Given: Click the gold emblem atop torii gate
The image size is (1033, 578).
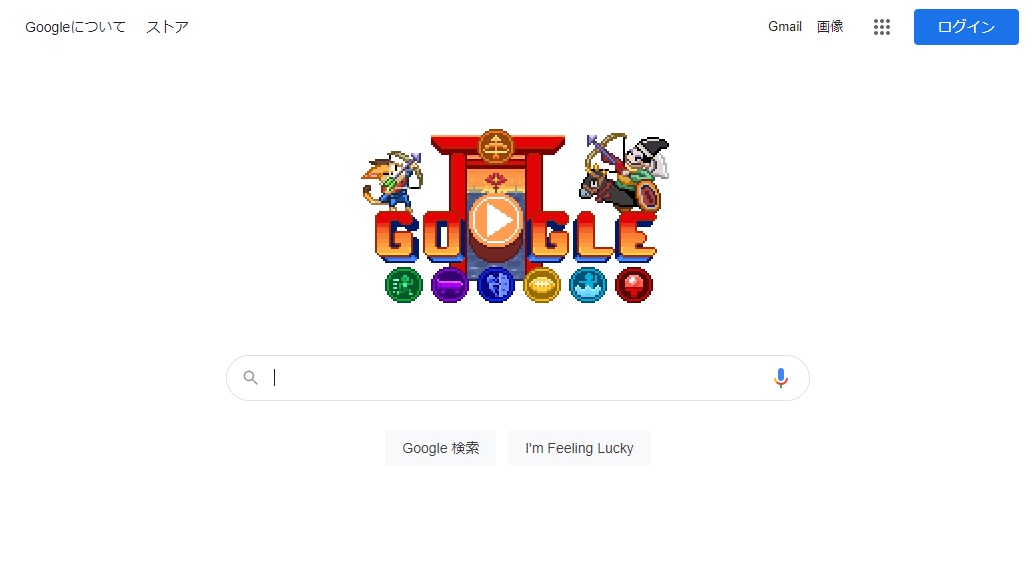Looking at the screenshot, I should [495, 146].
